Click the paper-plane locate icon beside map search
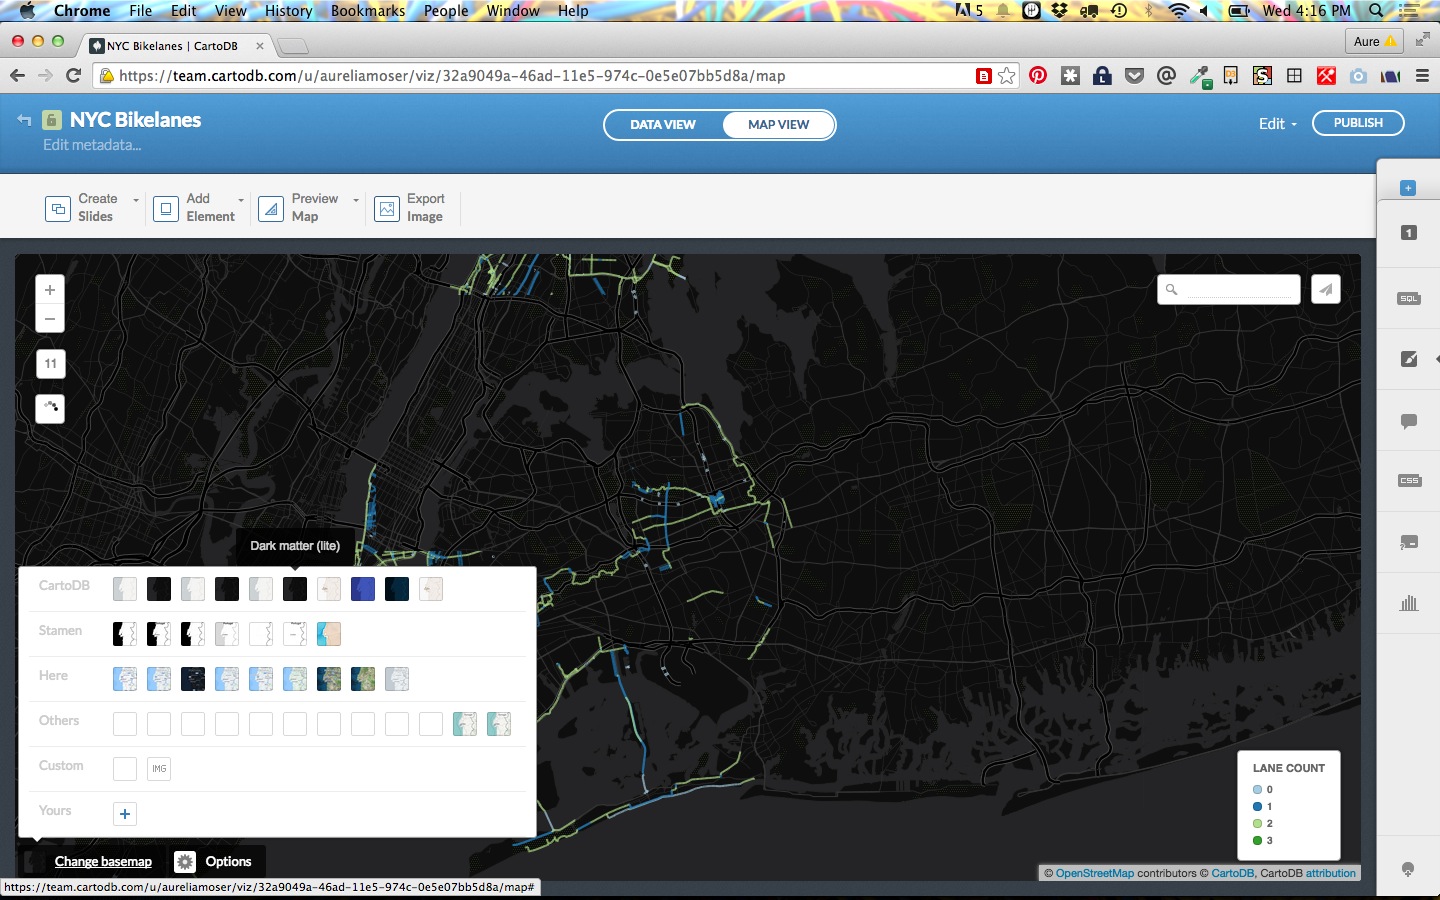Image resolution: width=1440 pixels, height=900 pixels. (1326, 290)
